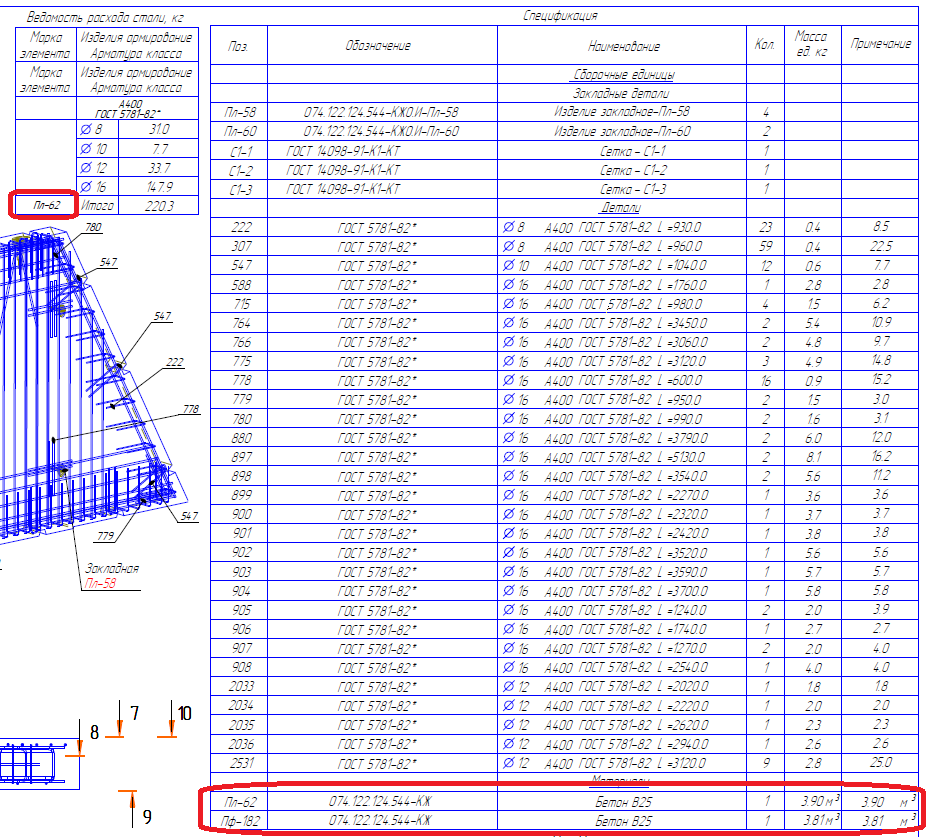This screenshot has width=934, height=837.
Task: Click the Спецификация table title
Action: click(x=561, y=16)
